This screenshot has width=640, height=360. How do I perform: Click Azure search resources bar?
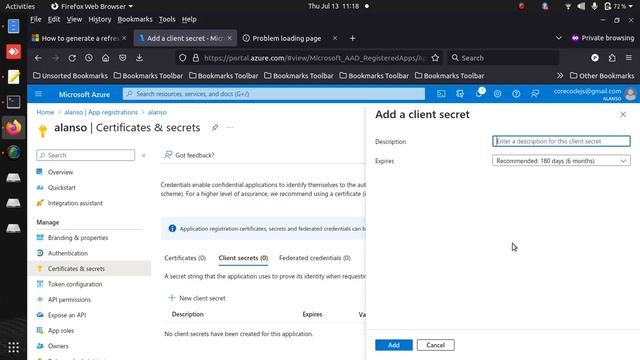273,94
